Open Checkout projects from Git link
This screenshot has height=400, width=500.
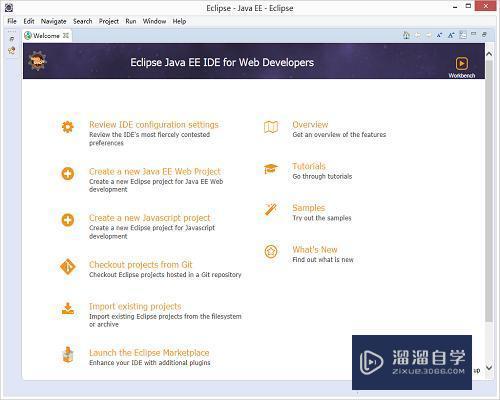pyautogui.click(x=141, y=265)
